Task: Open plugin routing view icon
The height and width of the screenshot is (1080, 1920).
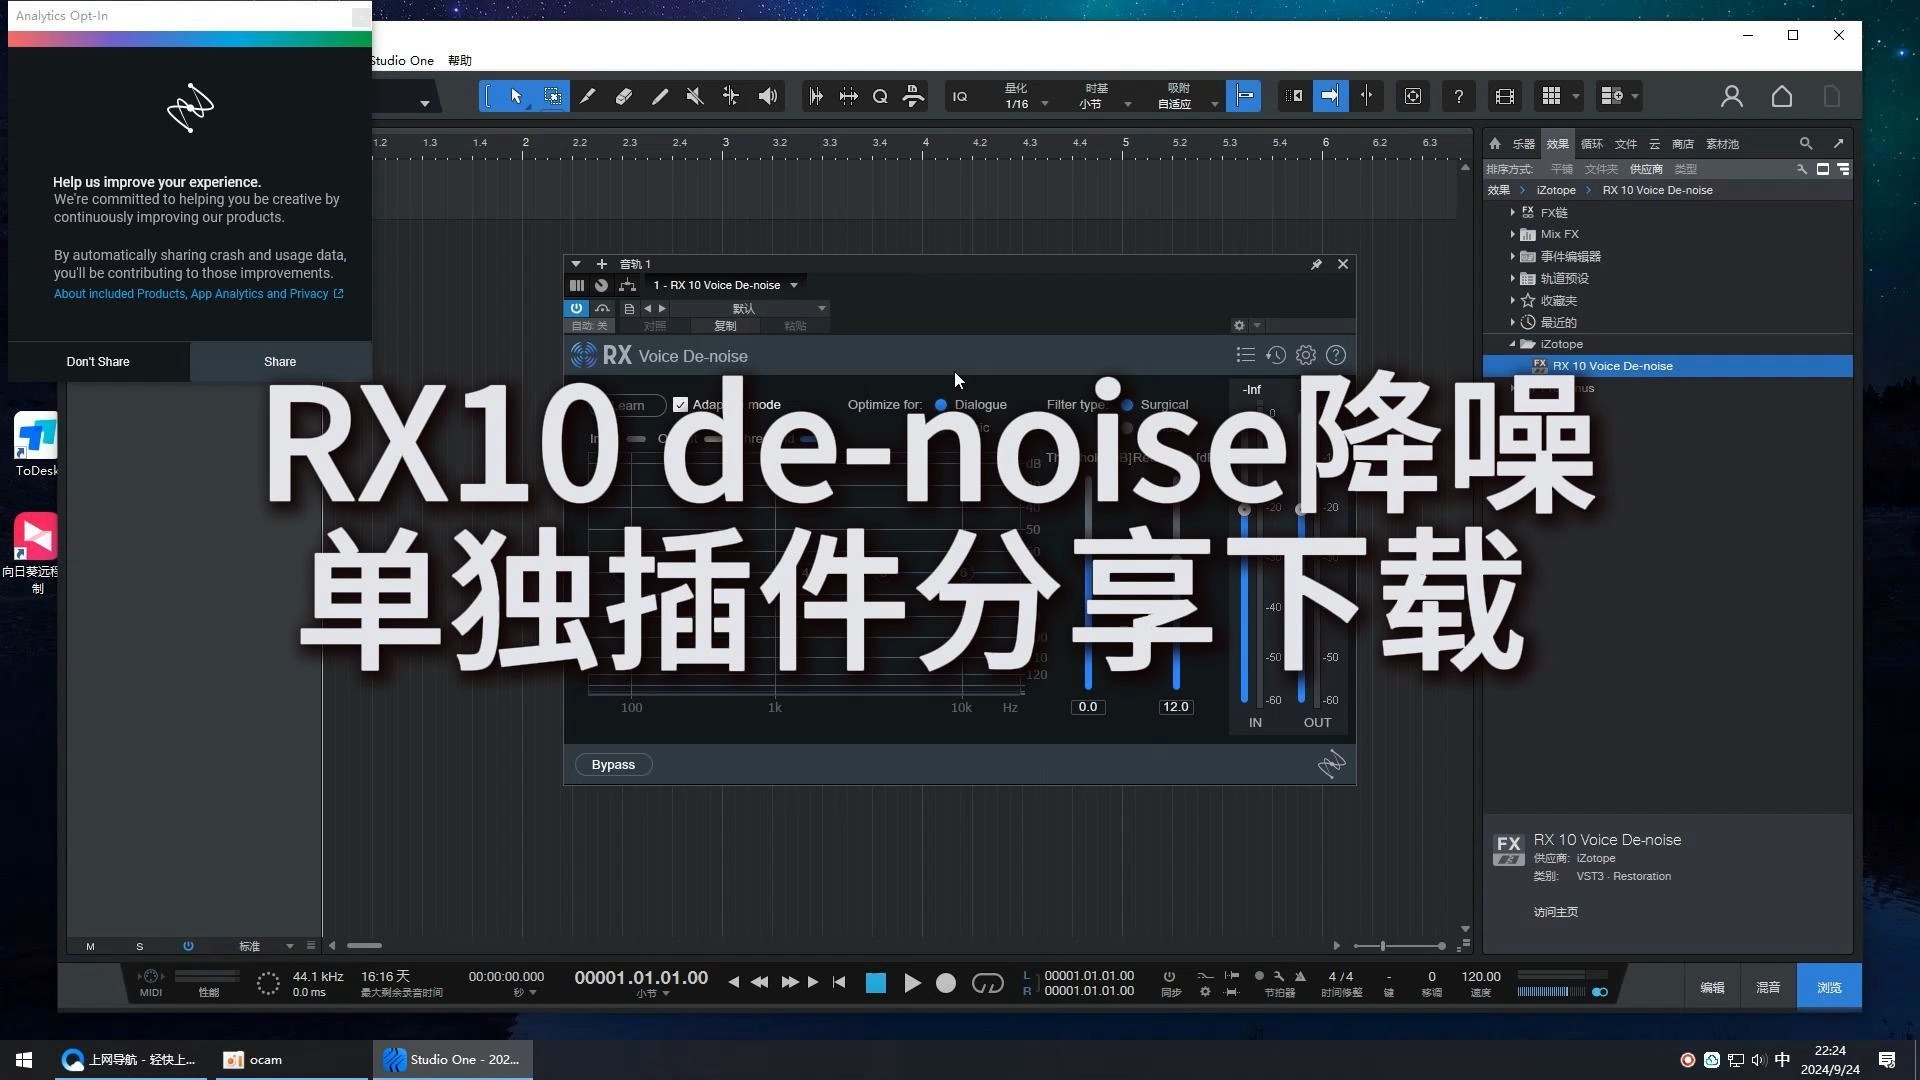Action: [627, 285]
